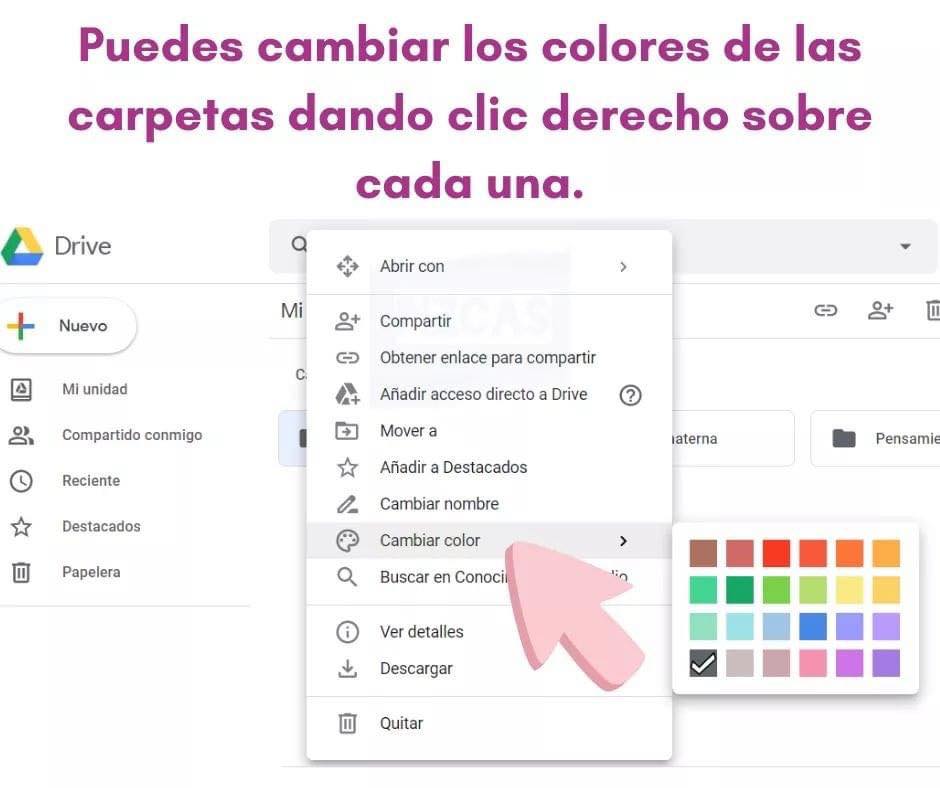Click the help question mark icon

pyautogui.click(x=630, y=395)
